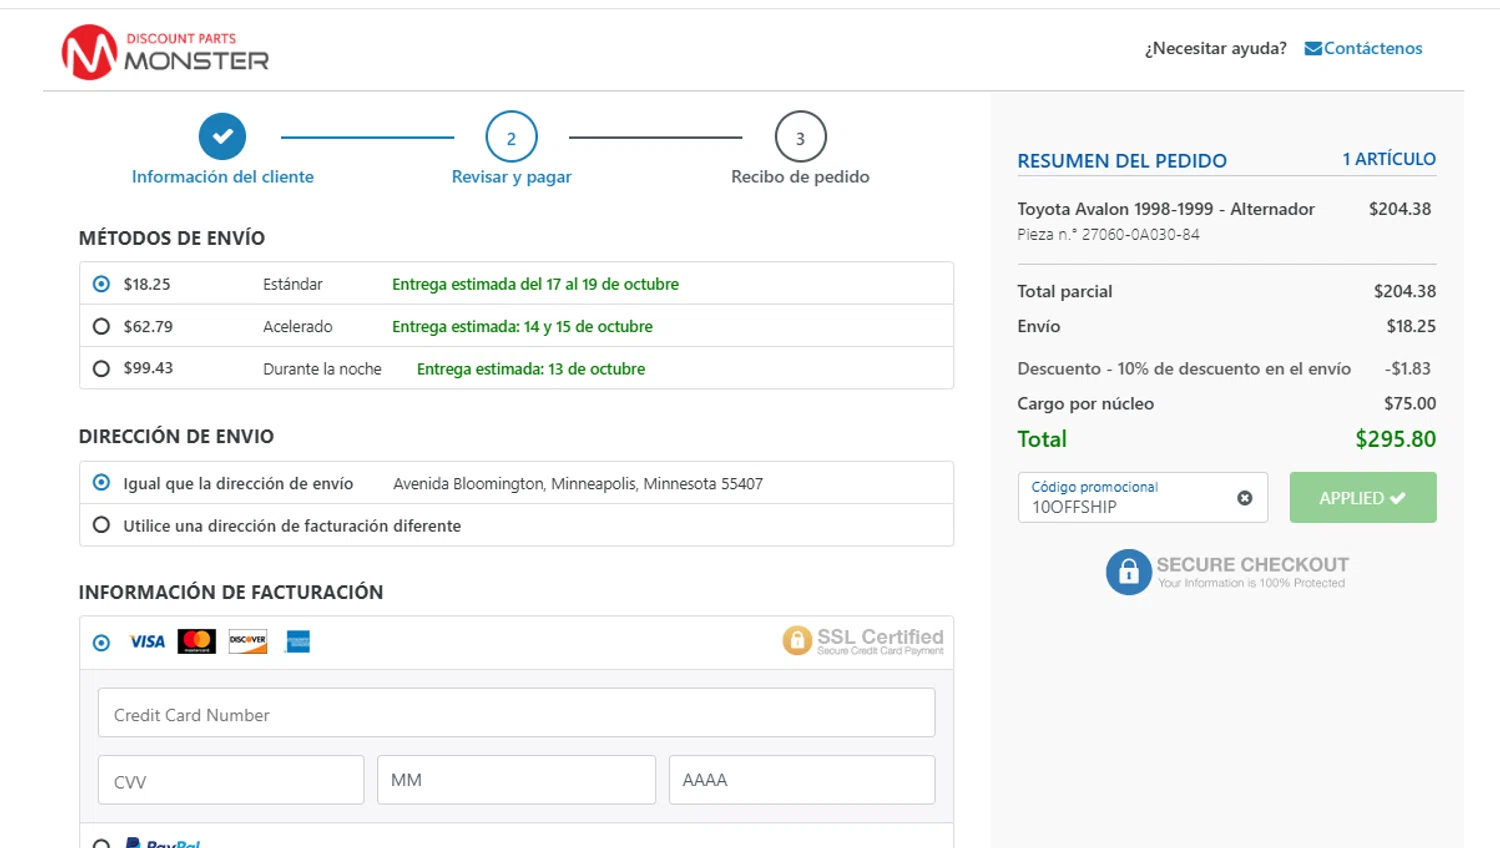Click the Toyota Avalon 1998-1999 - Alternador item
This screenshot has height=848, width=1500.
(1166, 209)
